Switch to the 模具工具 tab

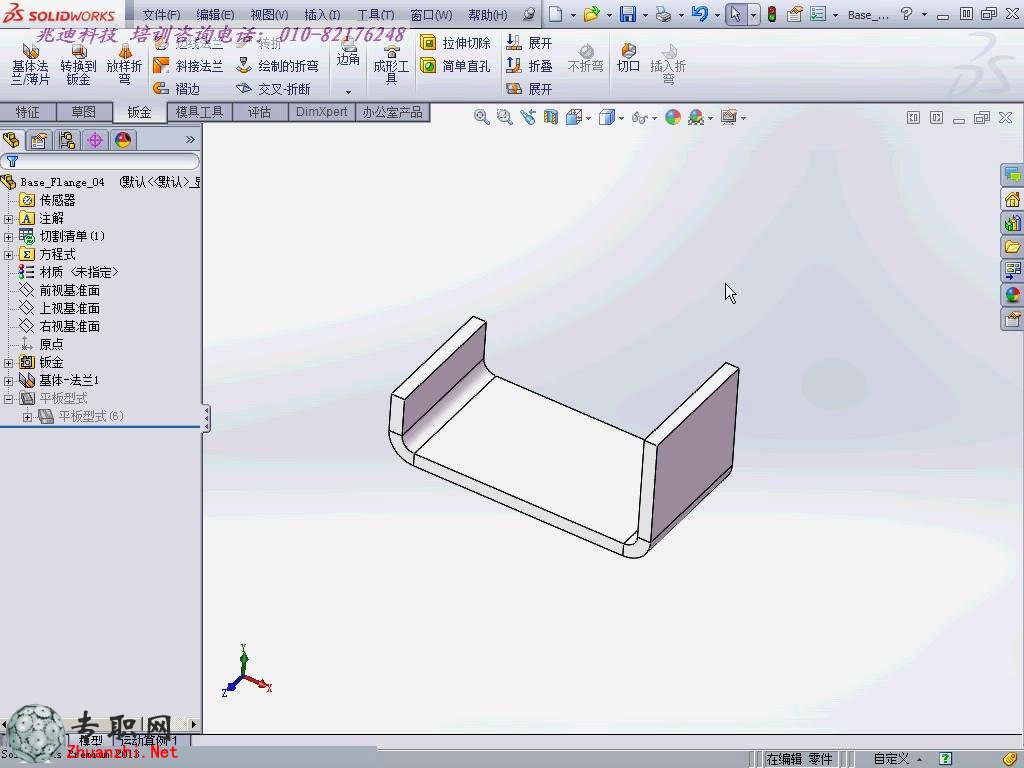[199, 112]
